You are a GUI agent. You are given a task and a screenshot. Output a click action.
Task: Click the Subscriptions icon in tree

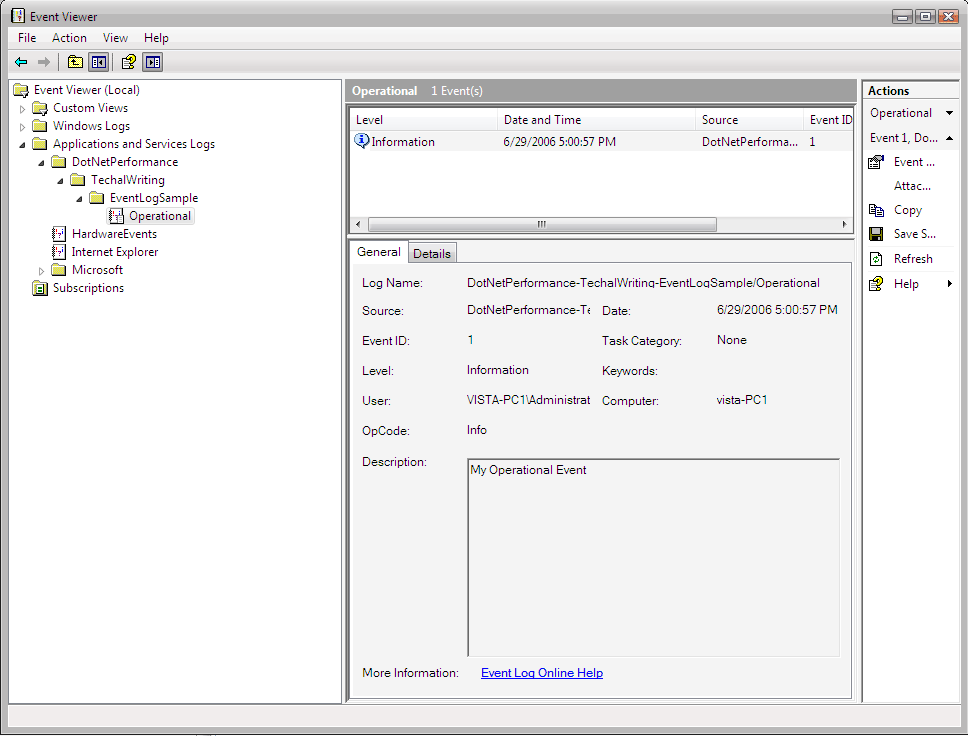pos(40,288)
